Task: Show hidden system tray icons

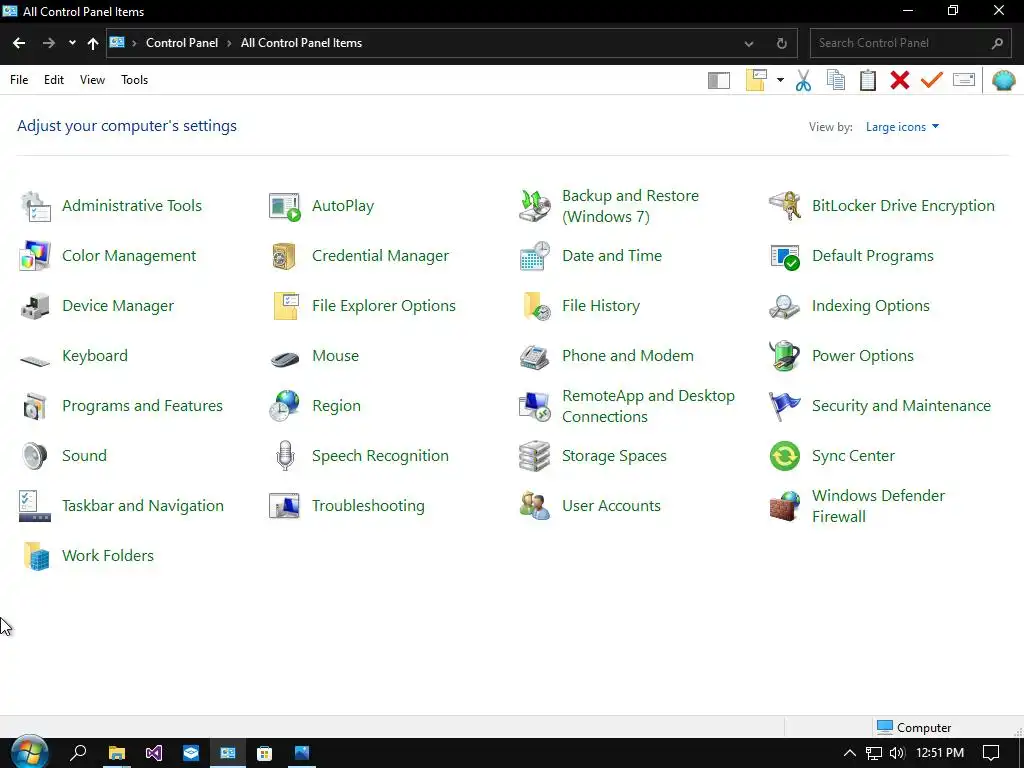Action: (850, 753)
